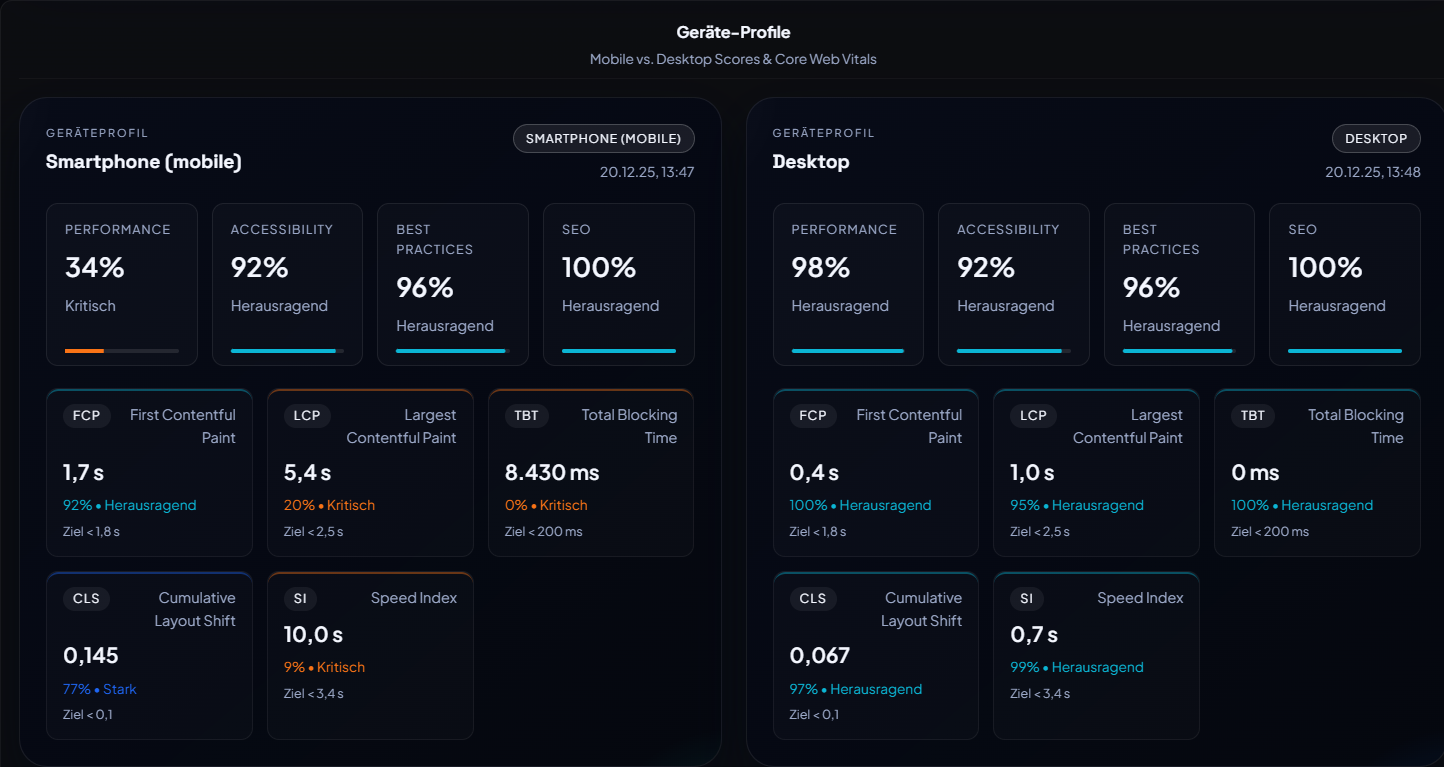This screenshot has width=1444, height=767.
Task: Select the mobile SEO 100% score card
Action: pyautogui.click(x=618, y=284)
